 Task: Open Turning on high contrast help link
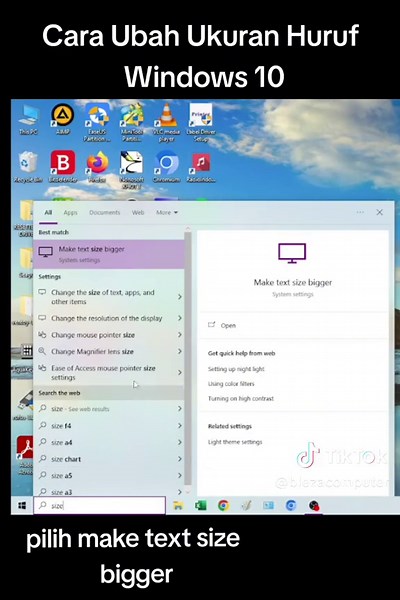click(x=241, y=399)
